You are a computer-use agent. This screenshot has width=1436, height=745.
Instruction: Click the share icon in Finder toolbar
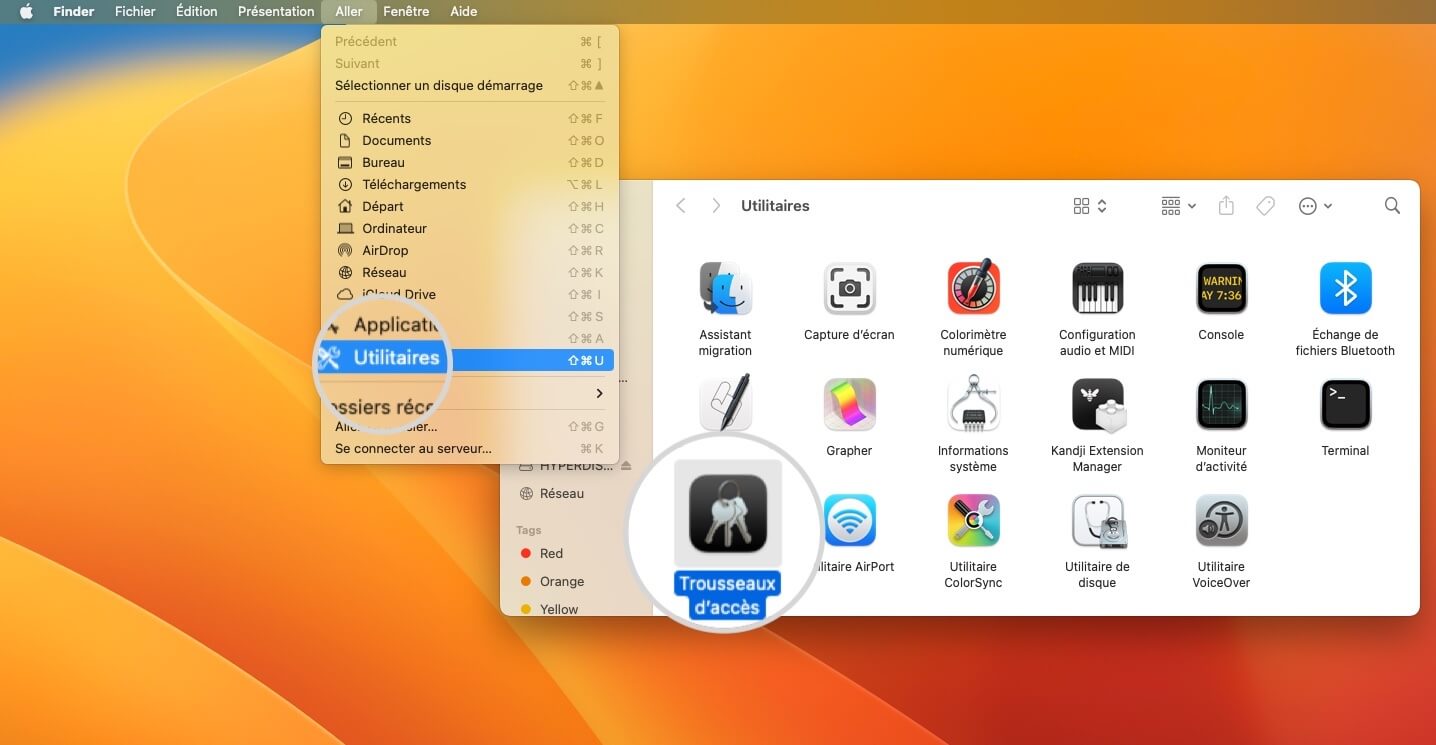1226,205
